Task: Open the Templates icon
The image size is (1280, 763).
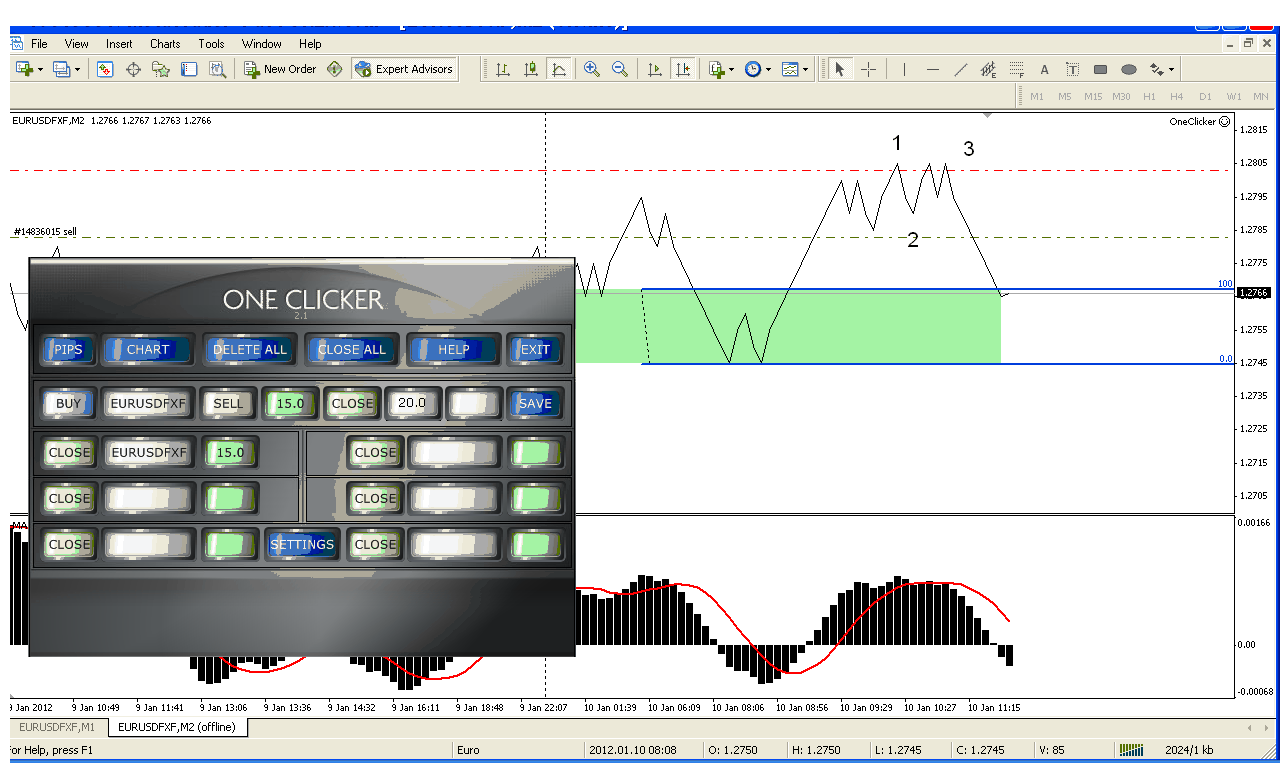Action: (790, 69)
